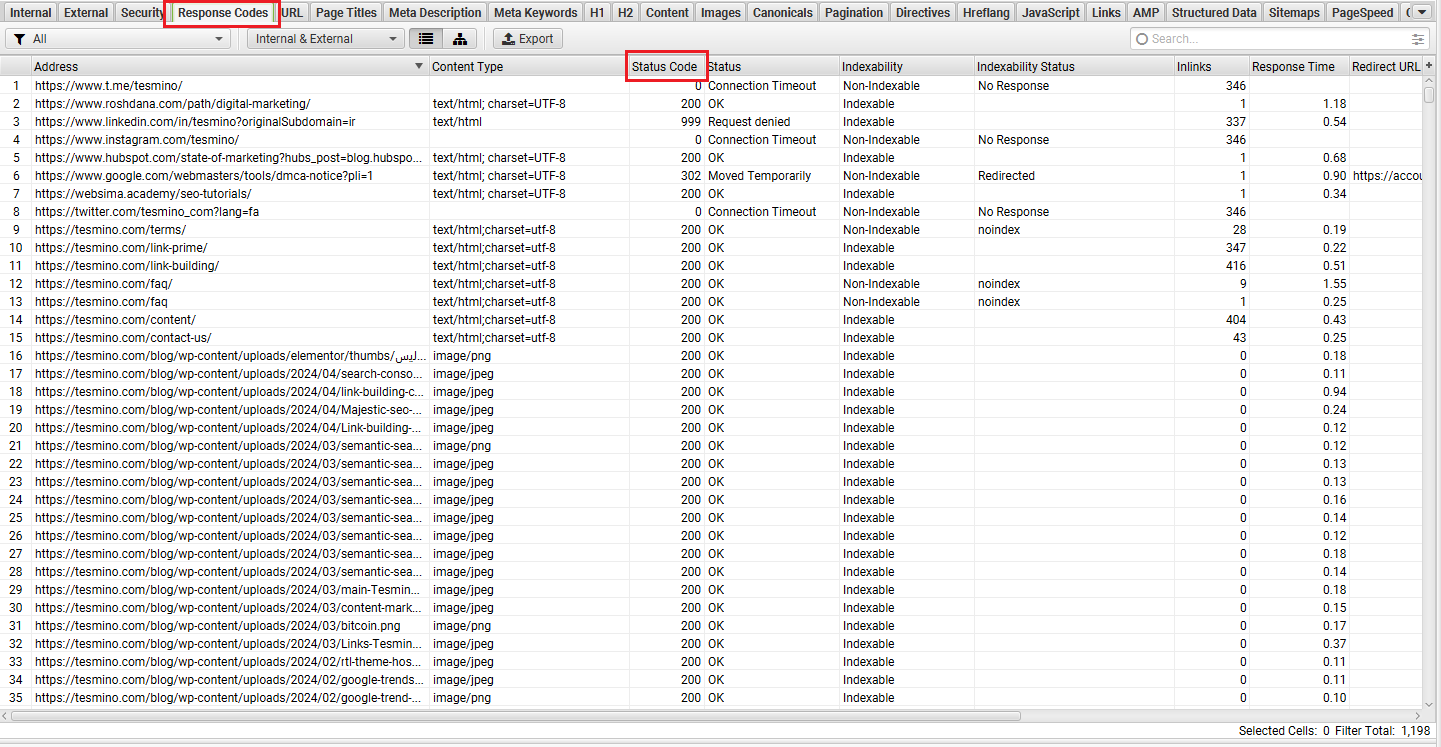
Task: Click the filter funnel All dropdown
Action: (x=118, y=39)
